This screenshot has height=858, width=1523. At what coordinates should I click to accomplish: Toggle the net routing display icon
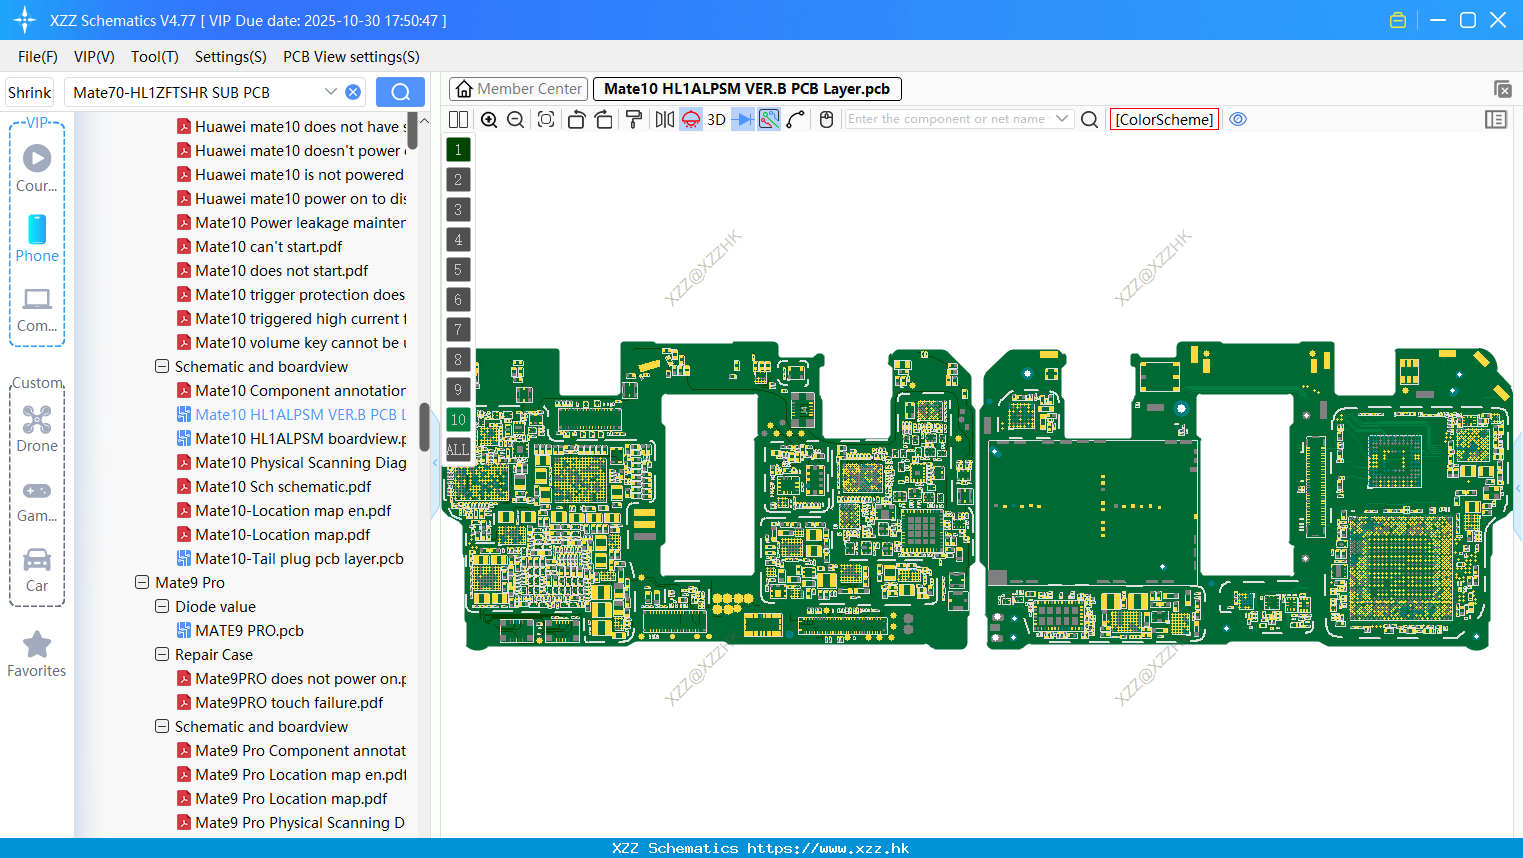769,119
